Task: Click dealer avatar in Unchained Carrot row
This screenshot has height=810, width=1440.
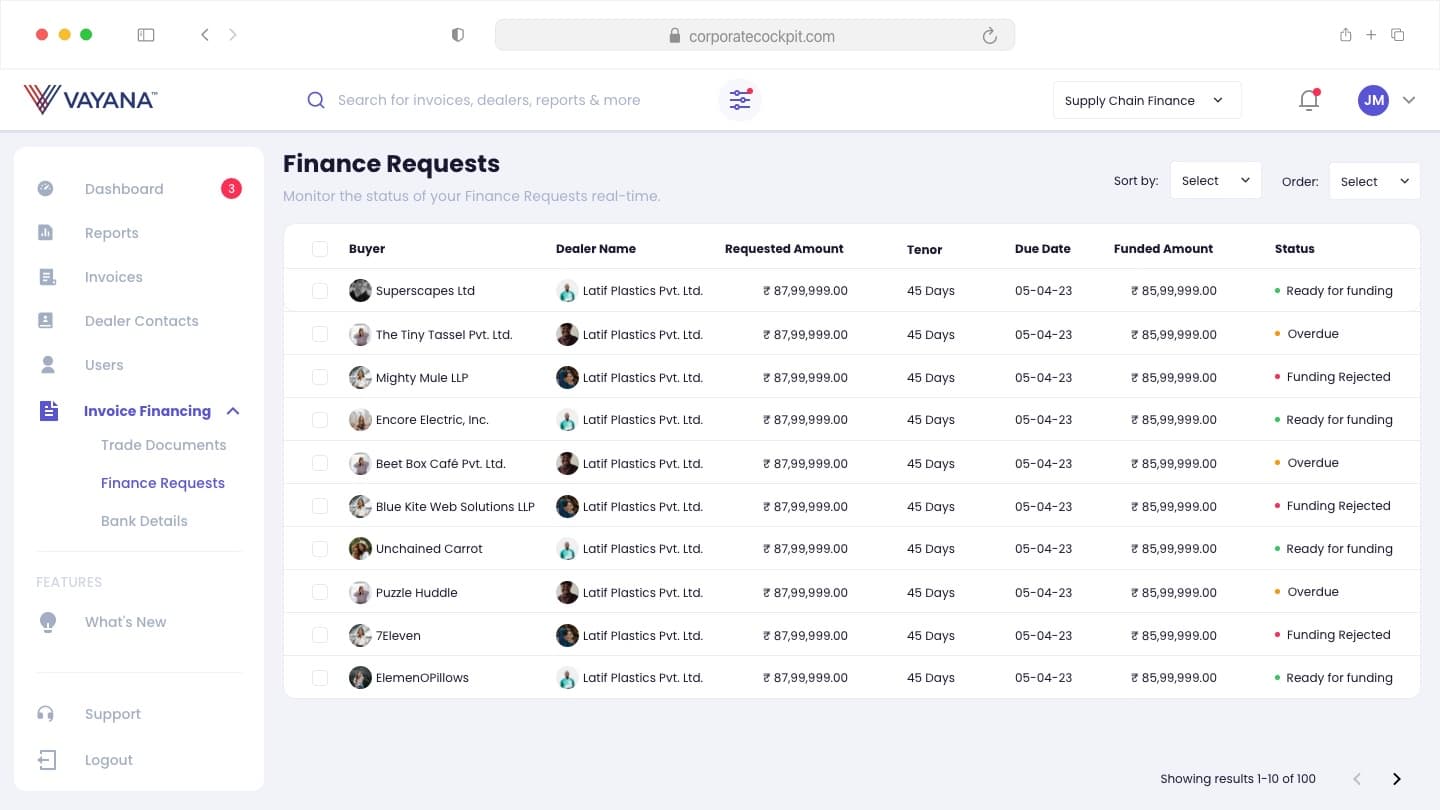Action: 567,549
